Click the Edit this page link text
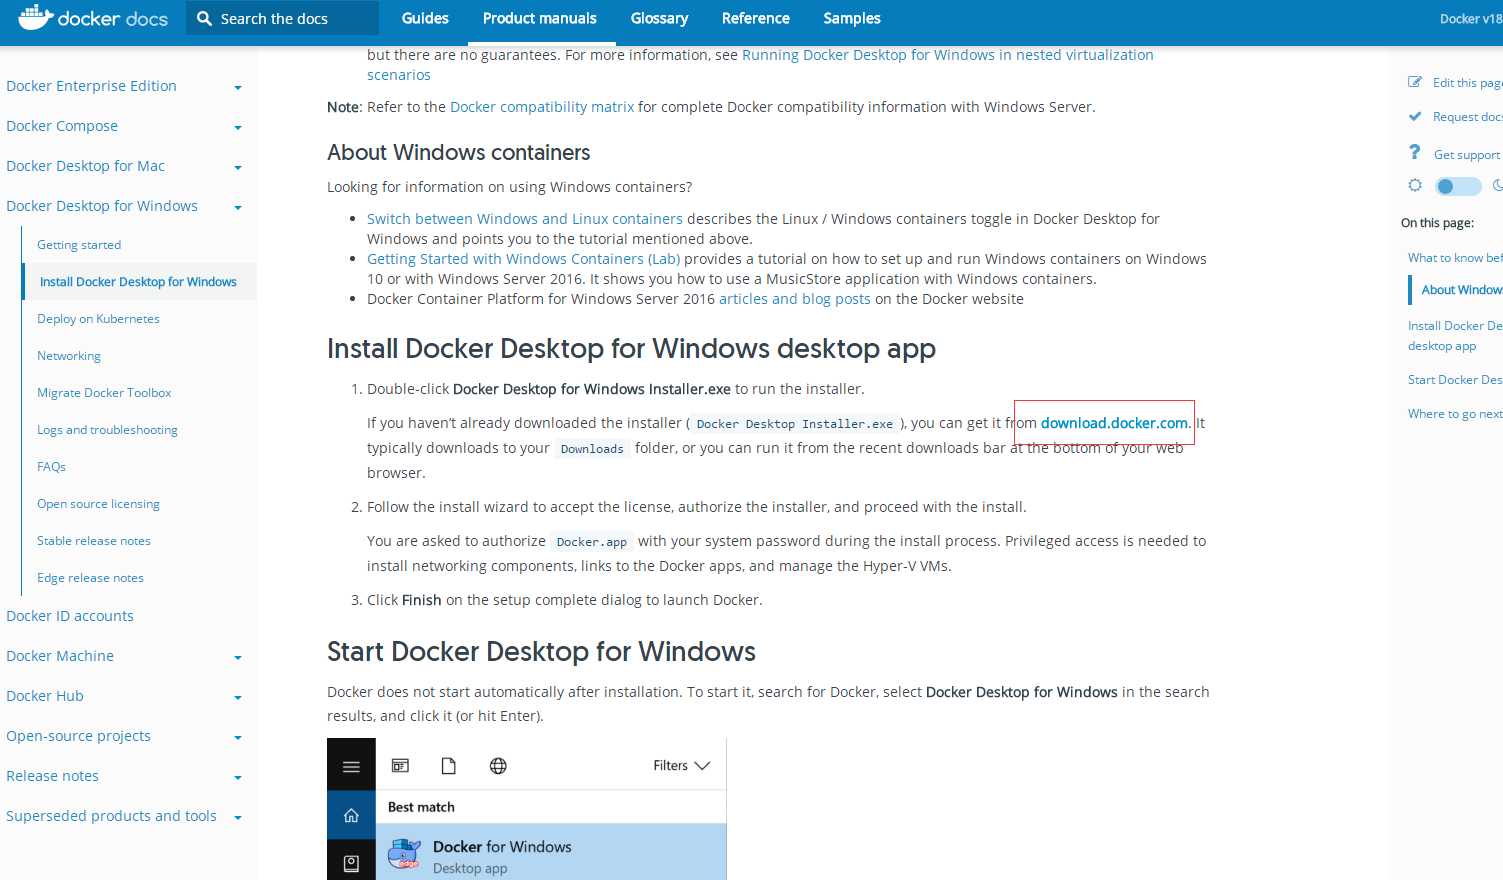Image resolution: width=1503 pixels, height=880 pixels. (x=1467, y=83)
